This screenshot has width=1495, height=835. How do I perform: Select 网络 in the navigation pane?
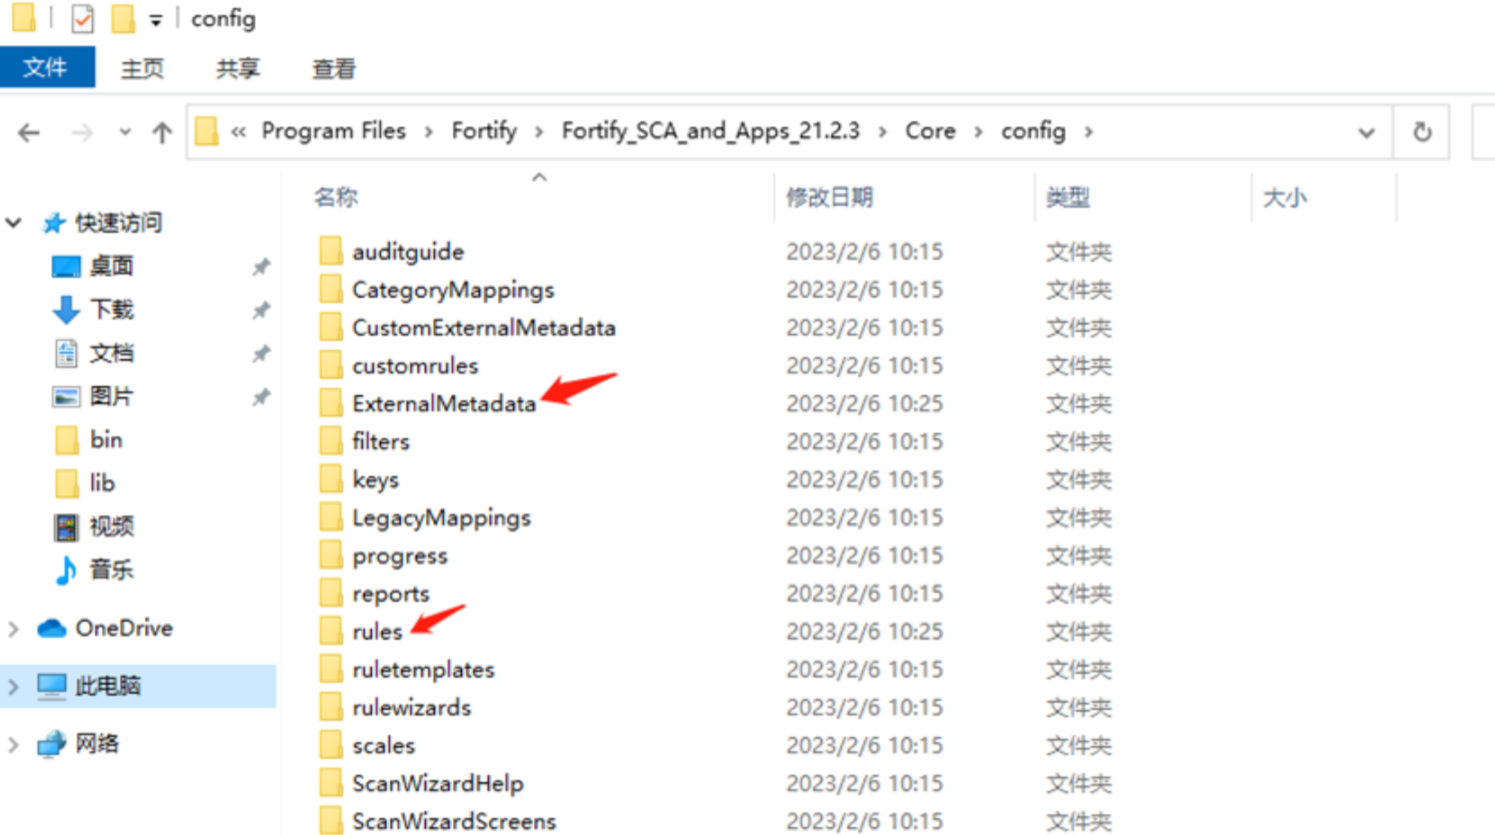point(97,744)
